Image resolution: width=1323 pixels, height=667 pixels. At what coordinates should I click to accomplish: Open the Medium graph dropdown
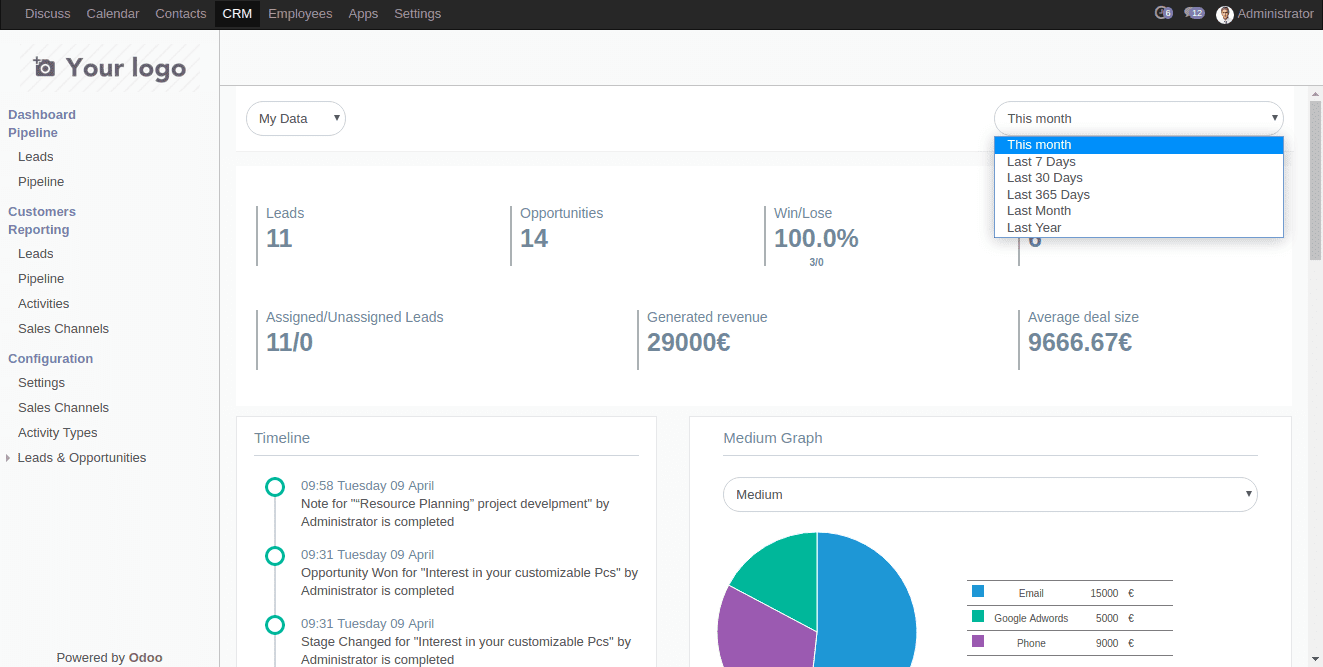[x=989, y=494]
